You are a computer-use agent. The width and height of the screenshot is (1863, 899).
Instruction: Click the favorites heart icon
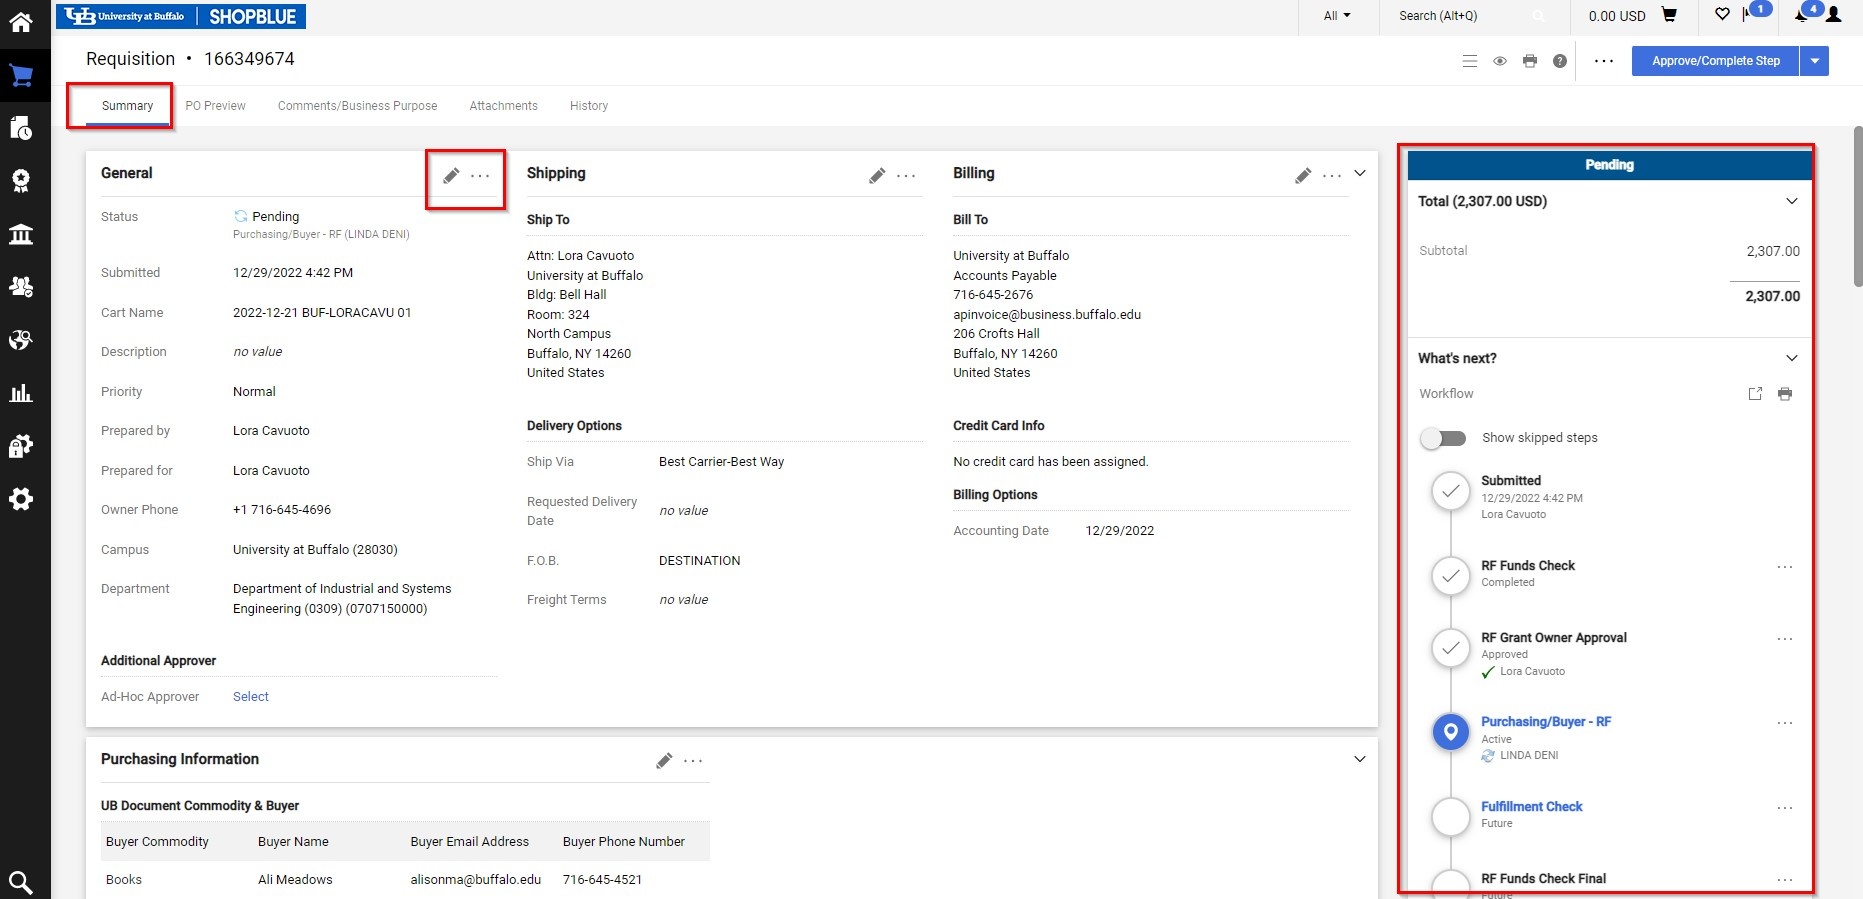(x=1722, y=15)
